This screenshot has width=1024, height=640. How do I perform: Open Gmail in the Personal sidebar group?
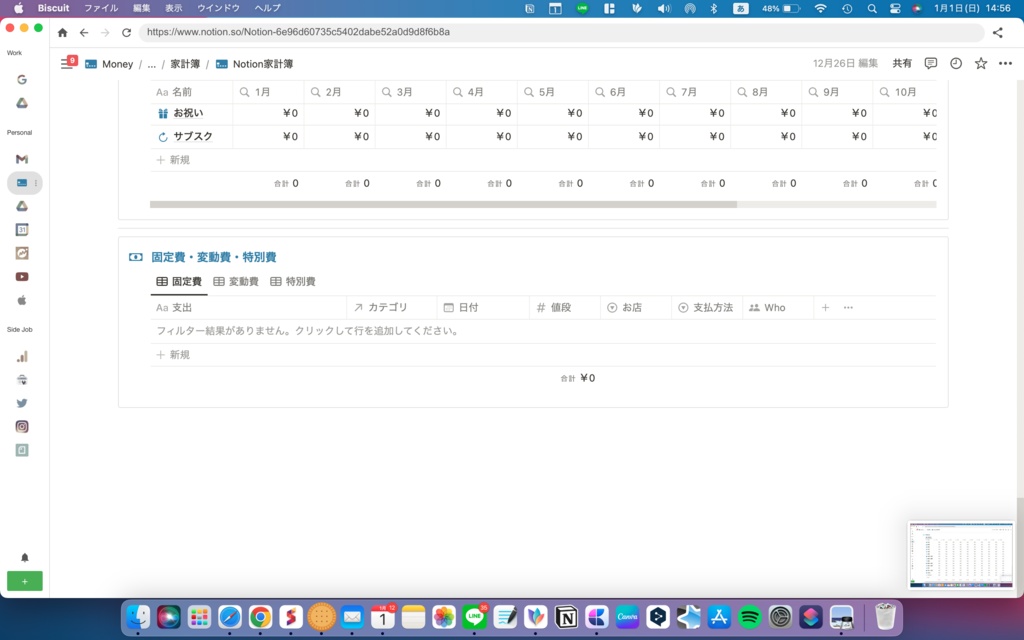(x=22, y=159)
